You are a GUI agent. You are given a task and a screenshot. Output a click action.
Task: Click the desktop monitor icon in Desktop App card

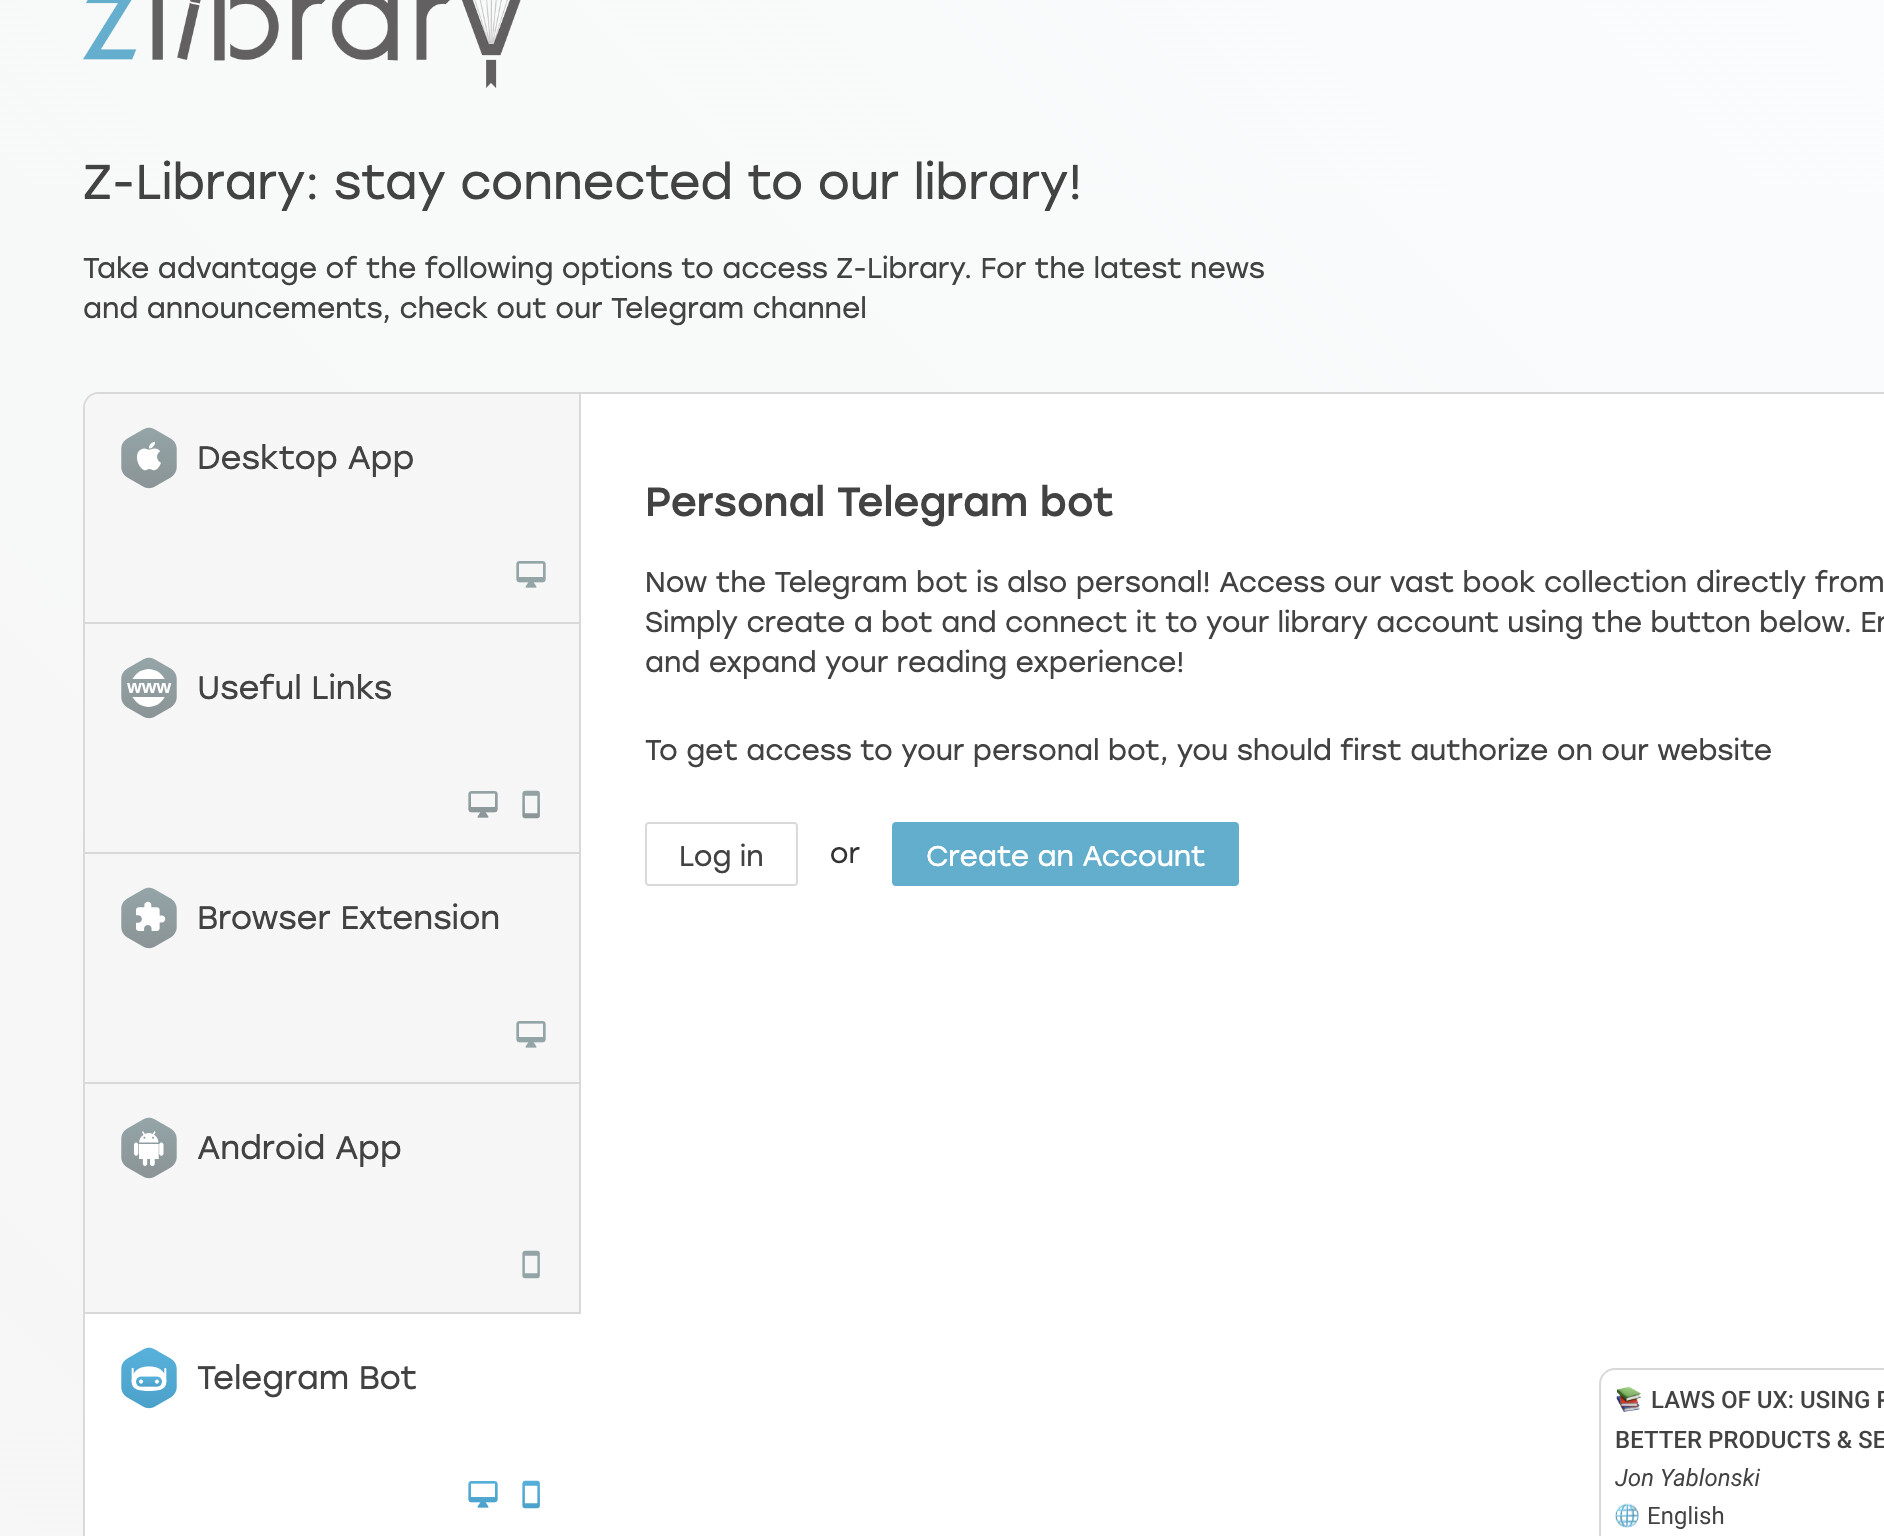click(x=531, y=574)
